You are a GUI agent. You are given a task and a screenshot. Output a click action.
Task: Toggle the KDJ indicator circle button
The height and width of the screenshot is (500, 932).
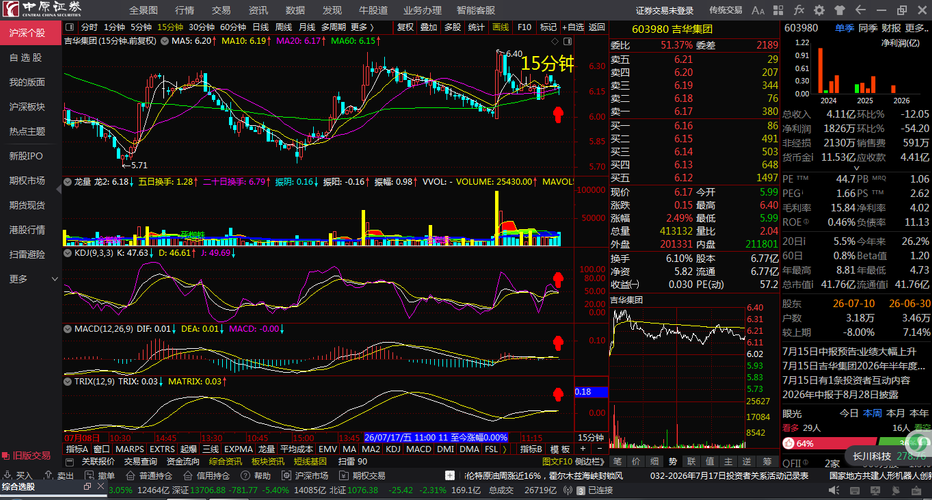[68, 253]
